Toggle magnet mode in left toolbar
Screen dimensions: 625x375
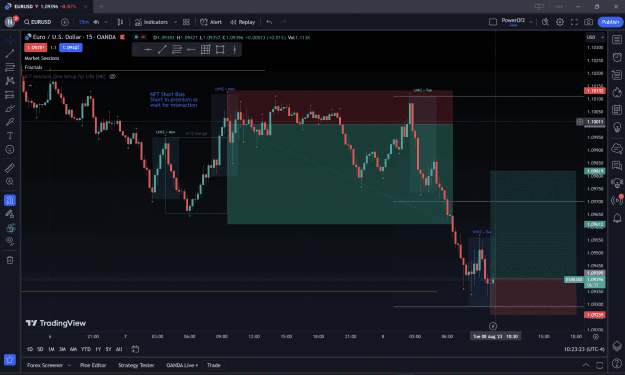(x=10, y=200)
